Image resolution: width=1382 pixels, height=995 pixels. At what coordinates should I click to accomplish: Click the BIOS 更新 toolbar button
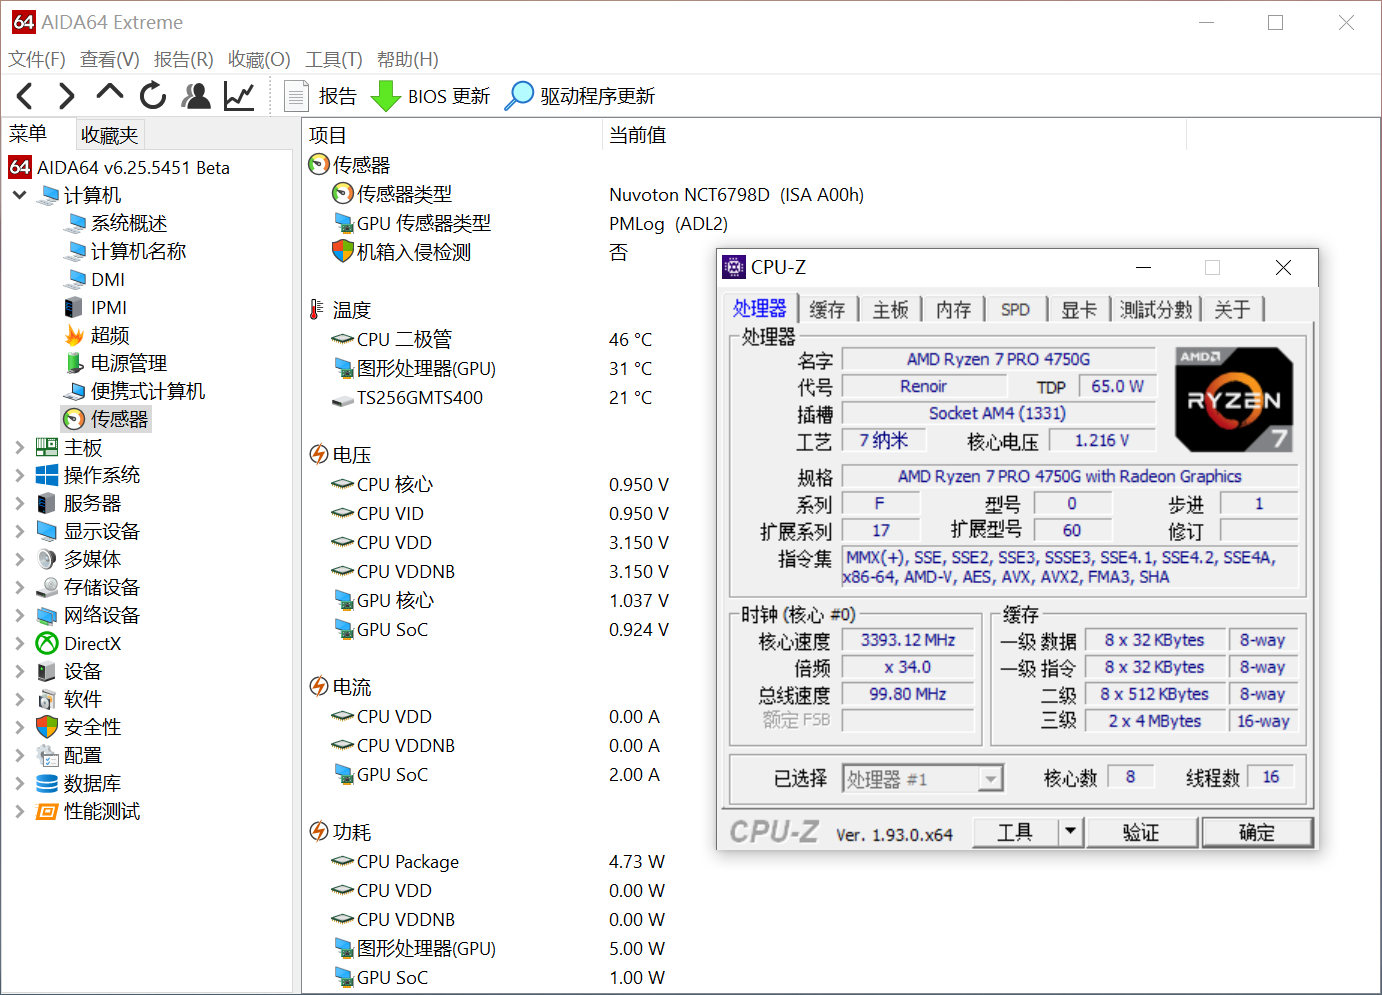pyautogui.click(x=431, y=96)
